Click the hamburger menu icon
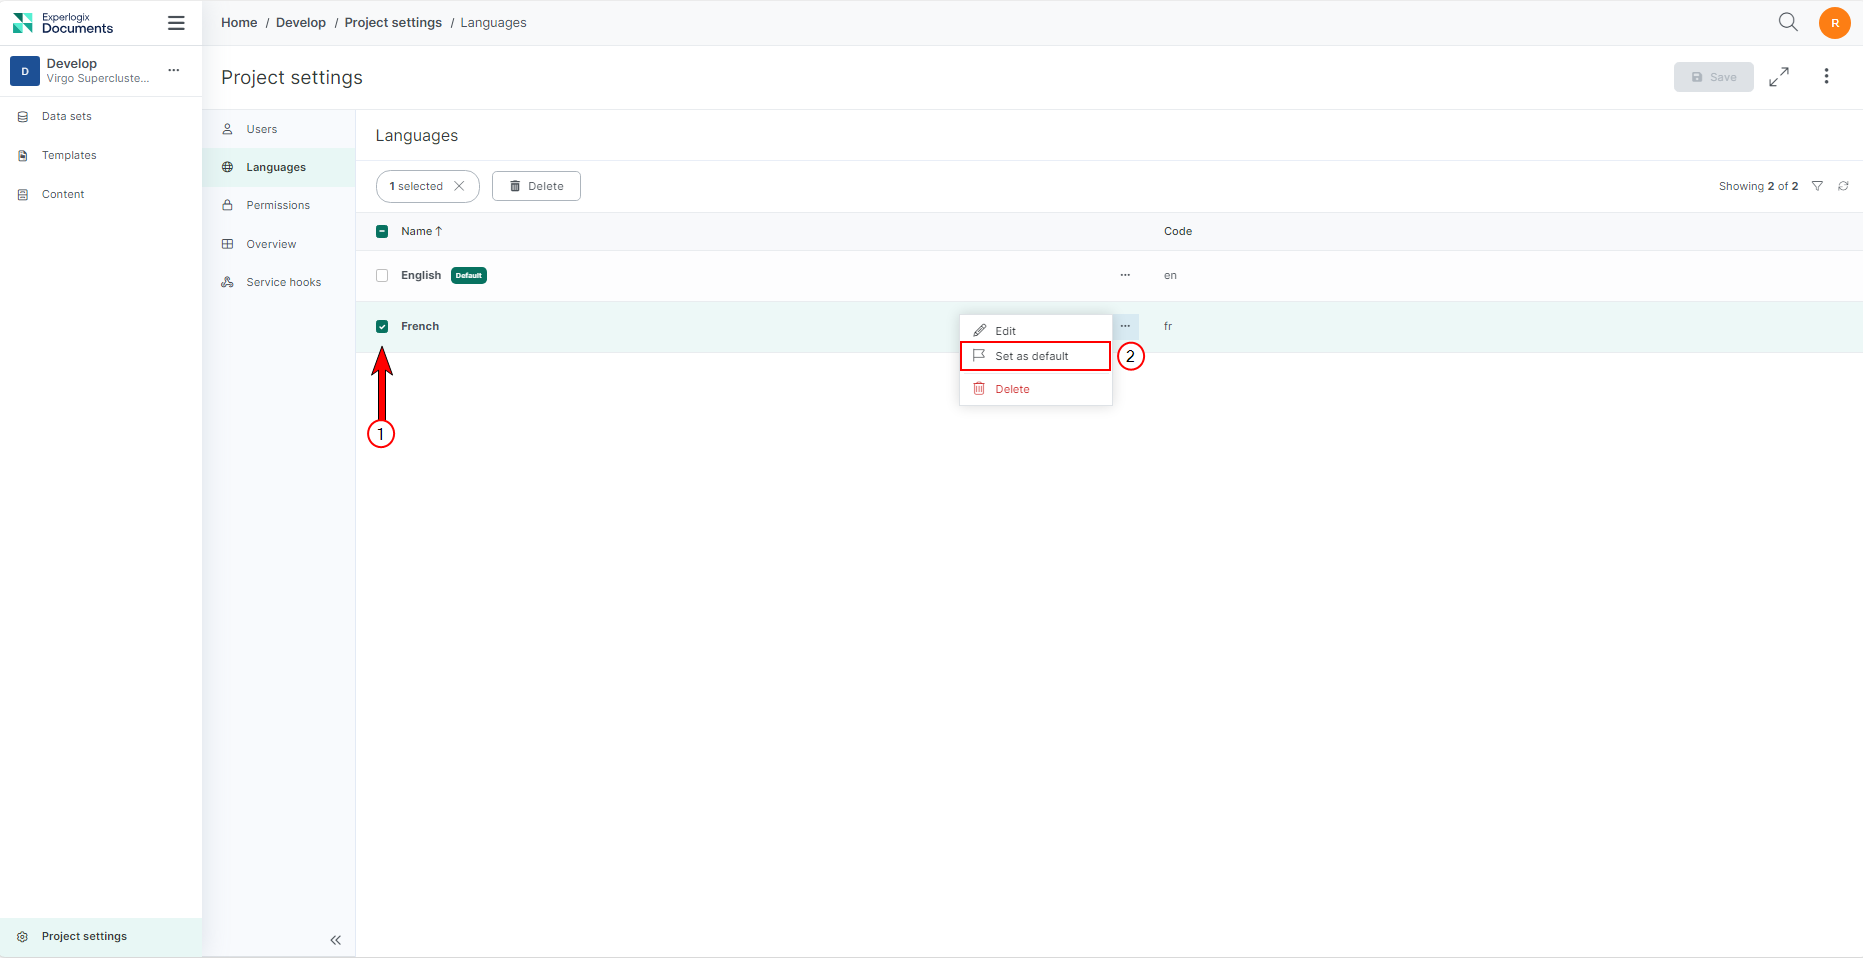This screenshot has height=958, width=1863. coord(176,23)
